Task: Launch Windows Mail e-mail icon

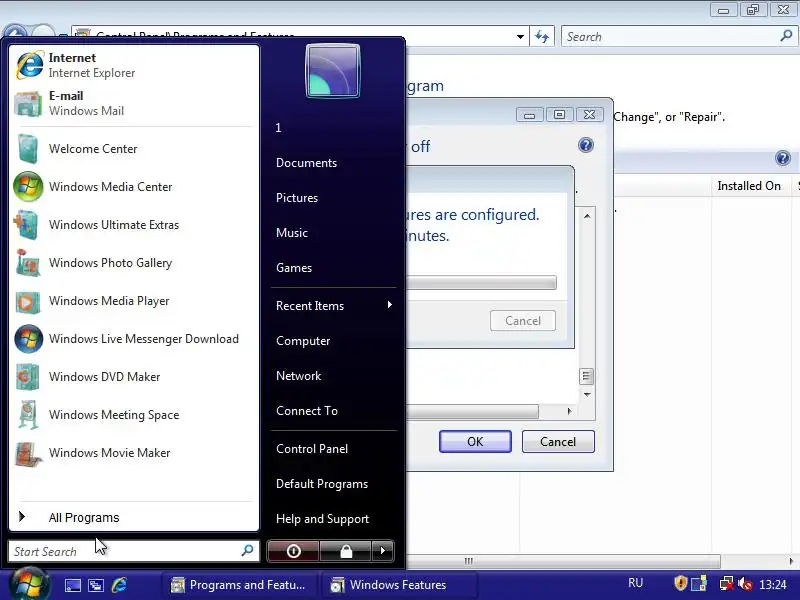Action: (x=29, y=104)
